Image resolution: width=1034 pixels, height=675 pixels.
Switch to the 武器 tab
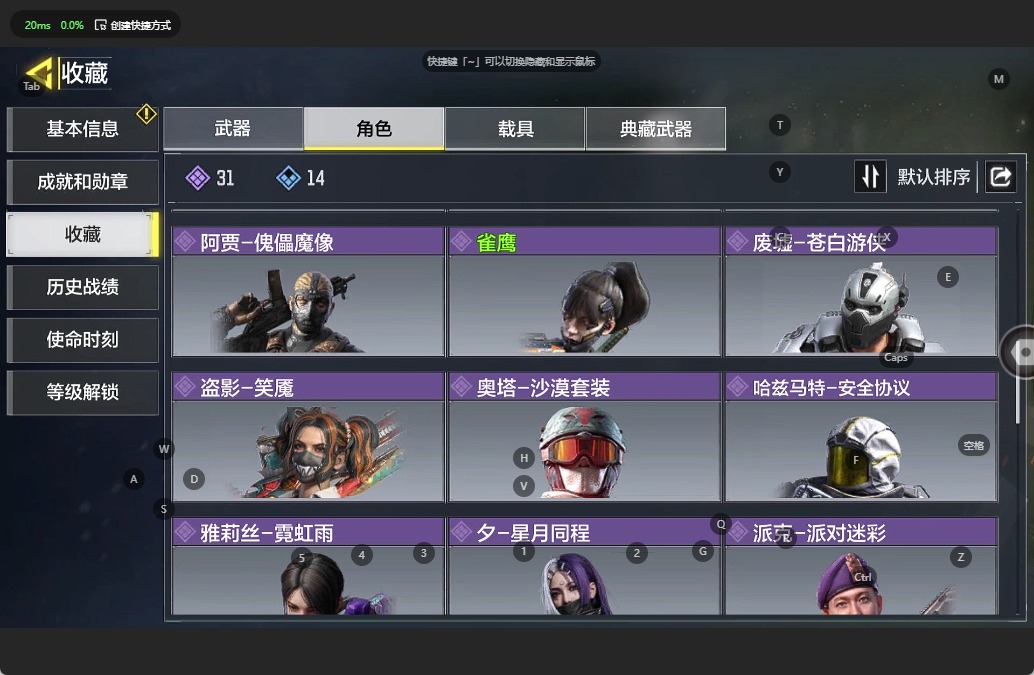(233, 129)
